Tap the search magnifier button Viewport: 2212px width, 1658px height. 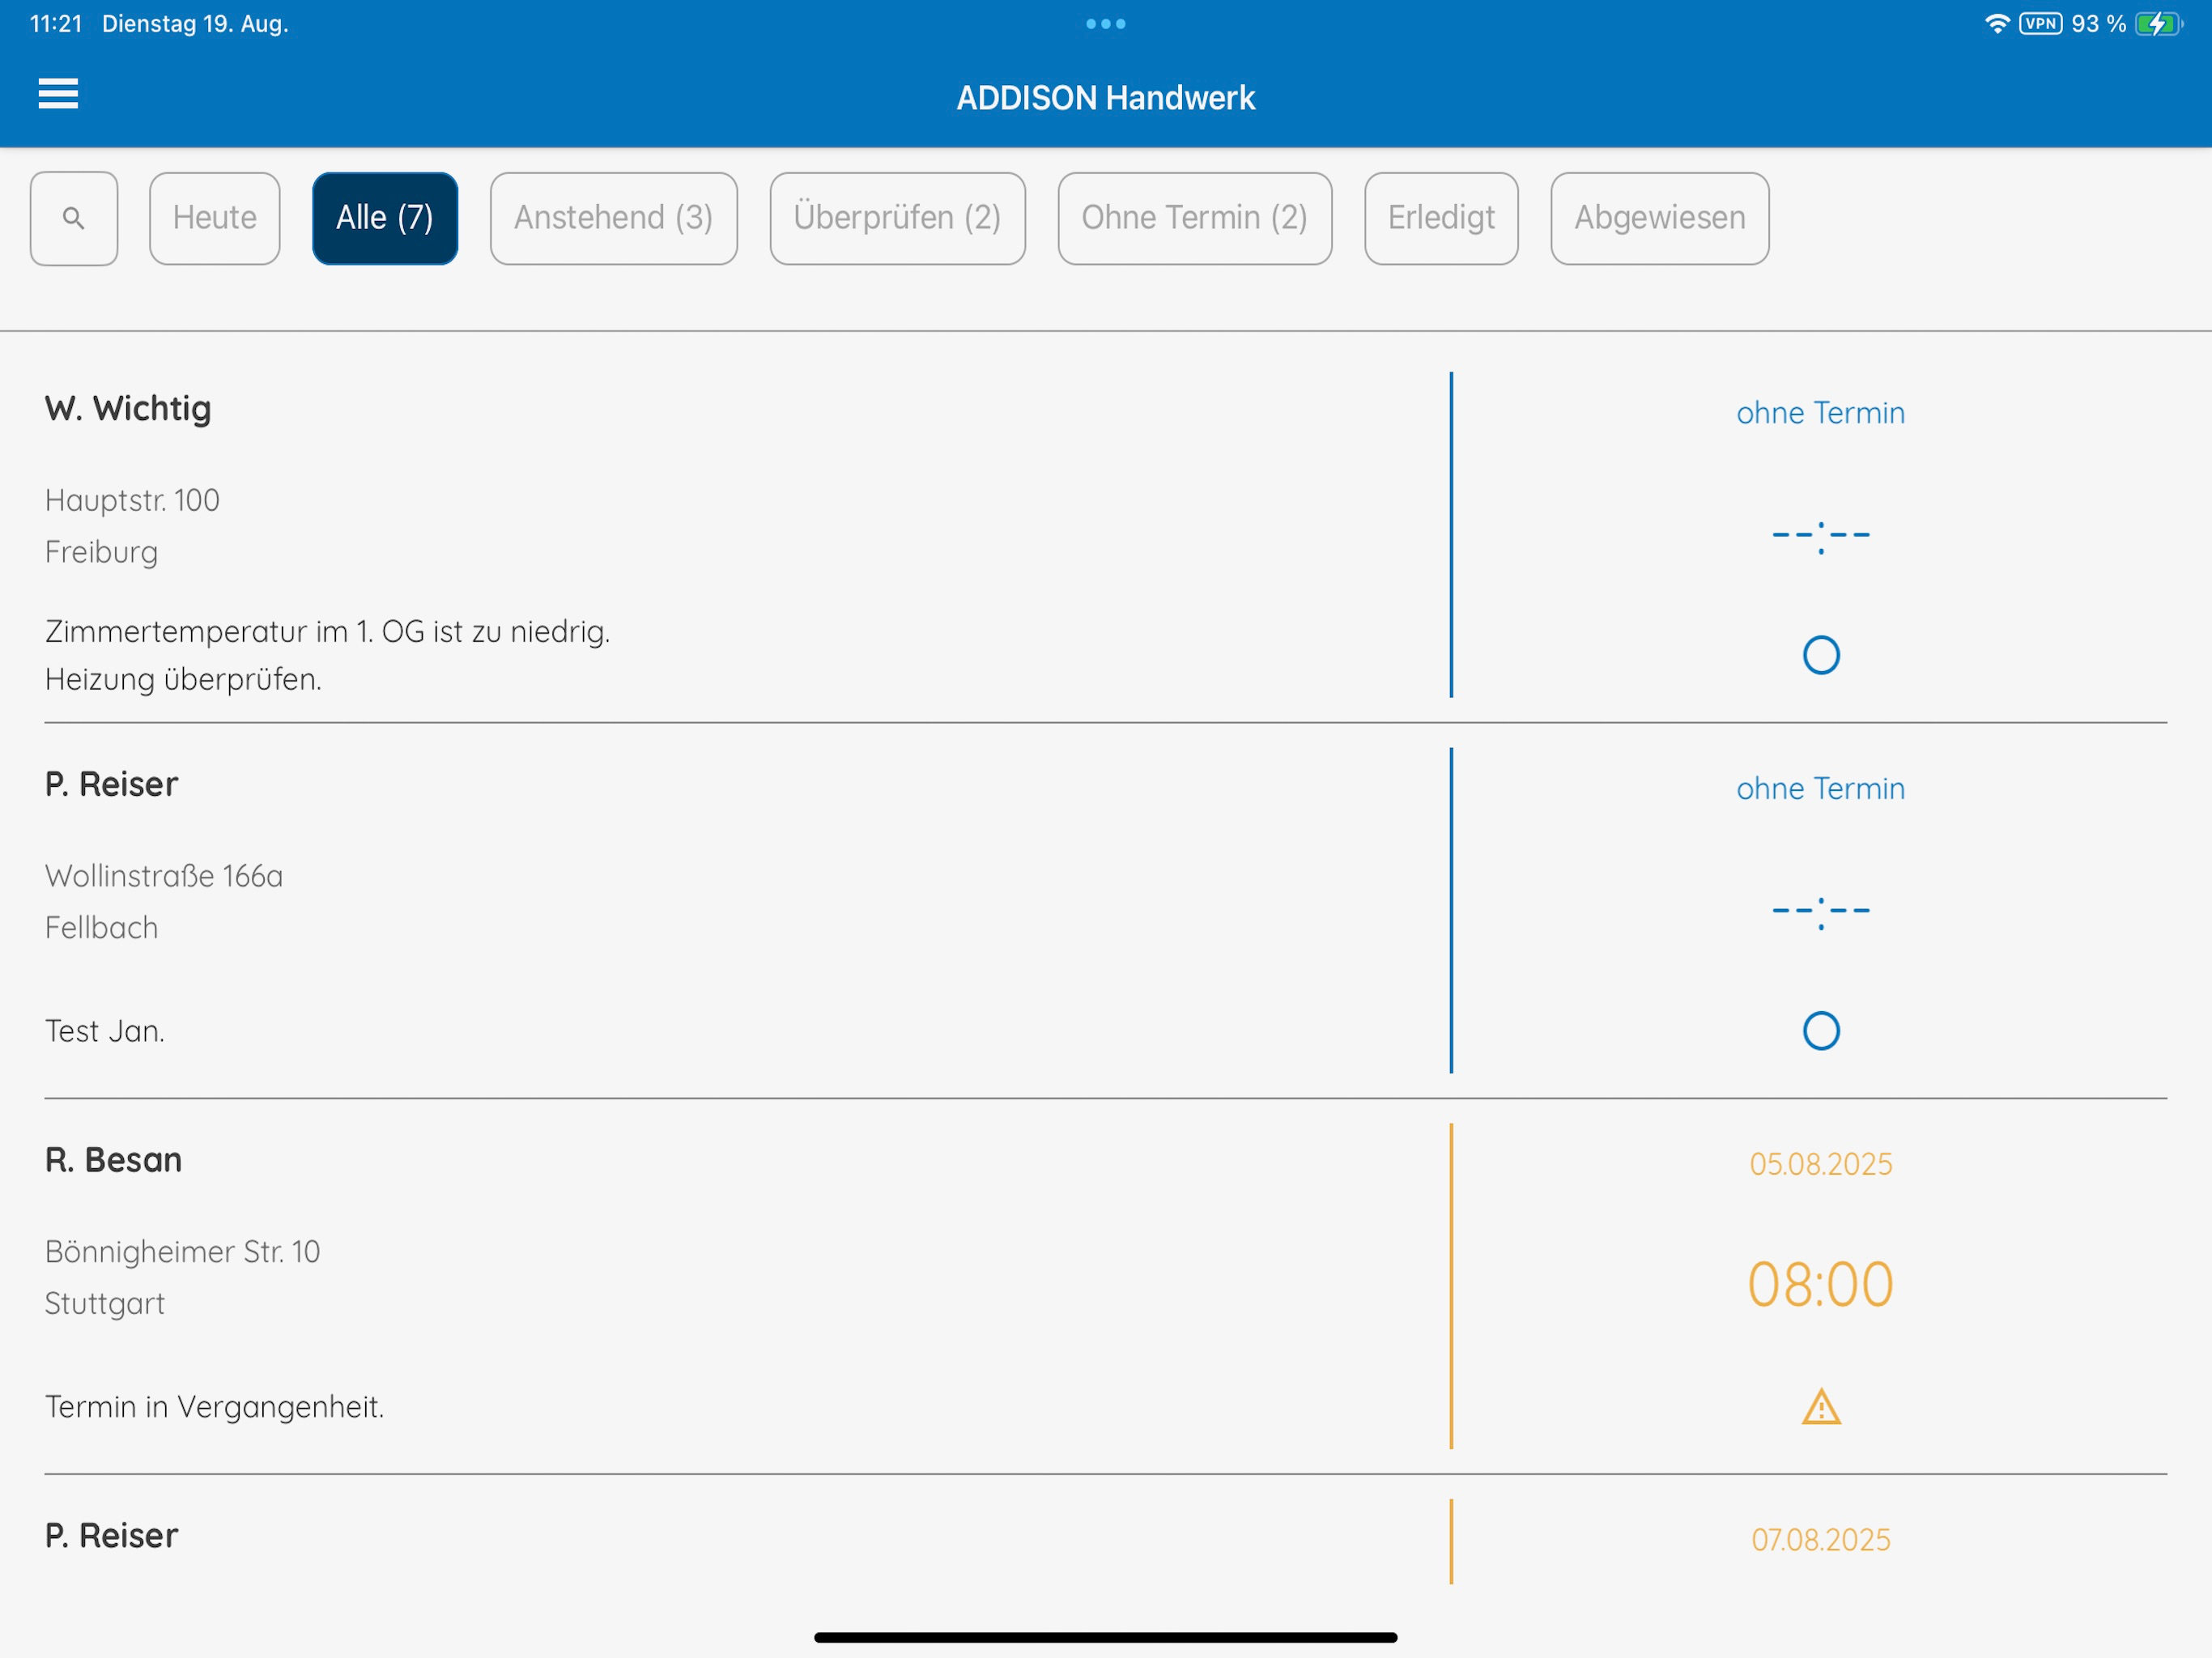pos(74,218)
